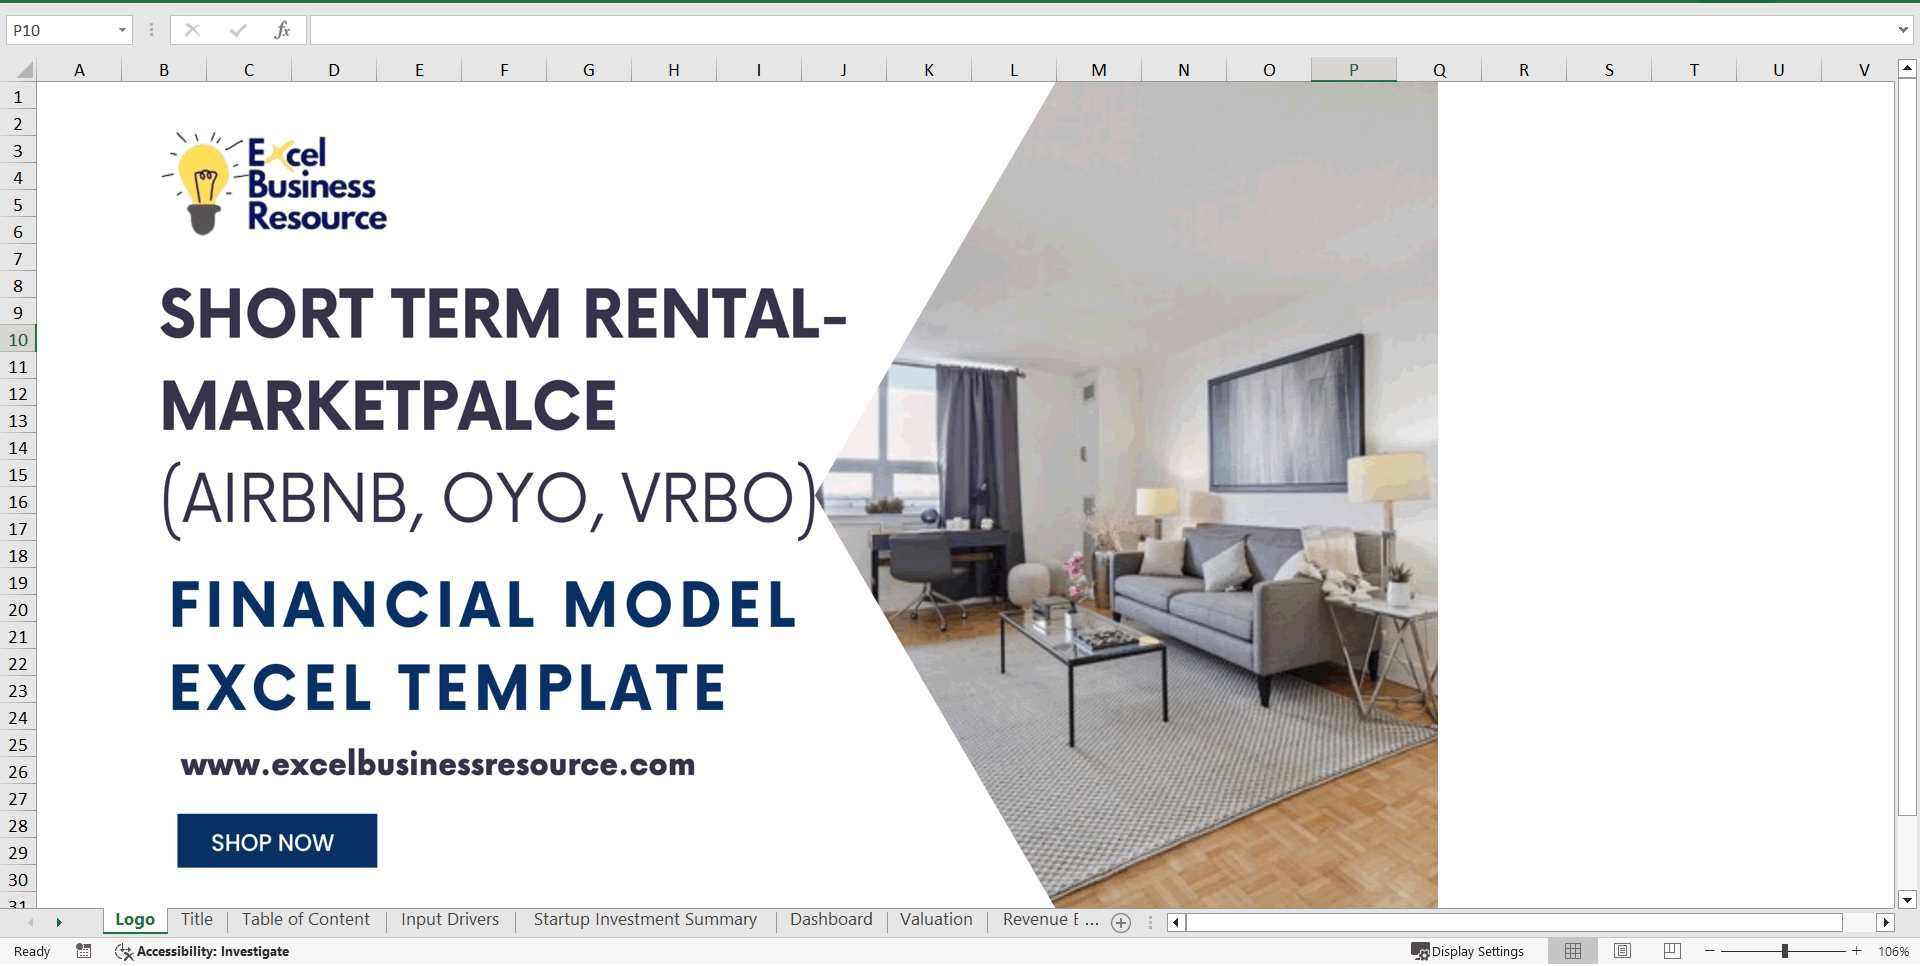Click vertical scrollbar down arrow
The width and height of the screenshot is (1920, 966).
(1907, 899)
